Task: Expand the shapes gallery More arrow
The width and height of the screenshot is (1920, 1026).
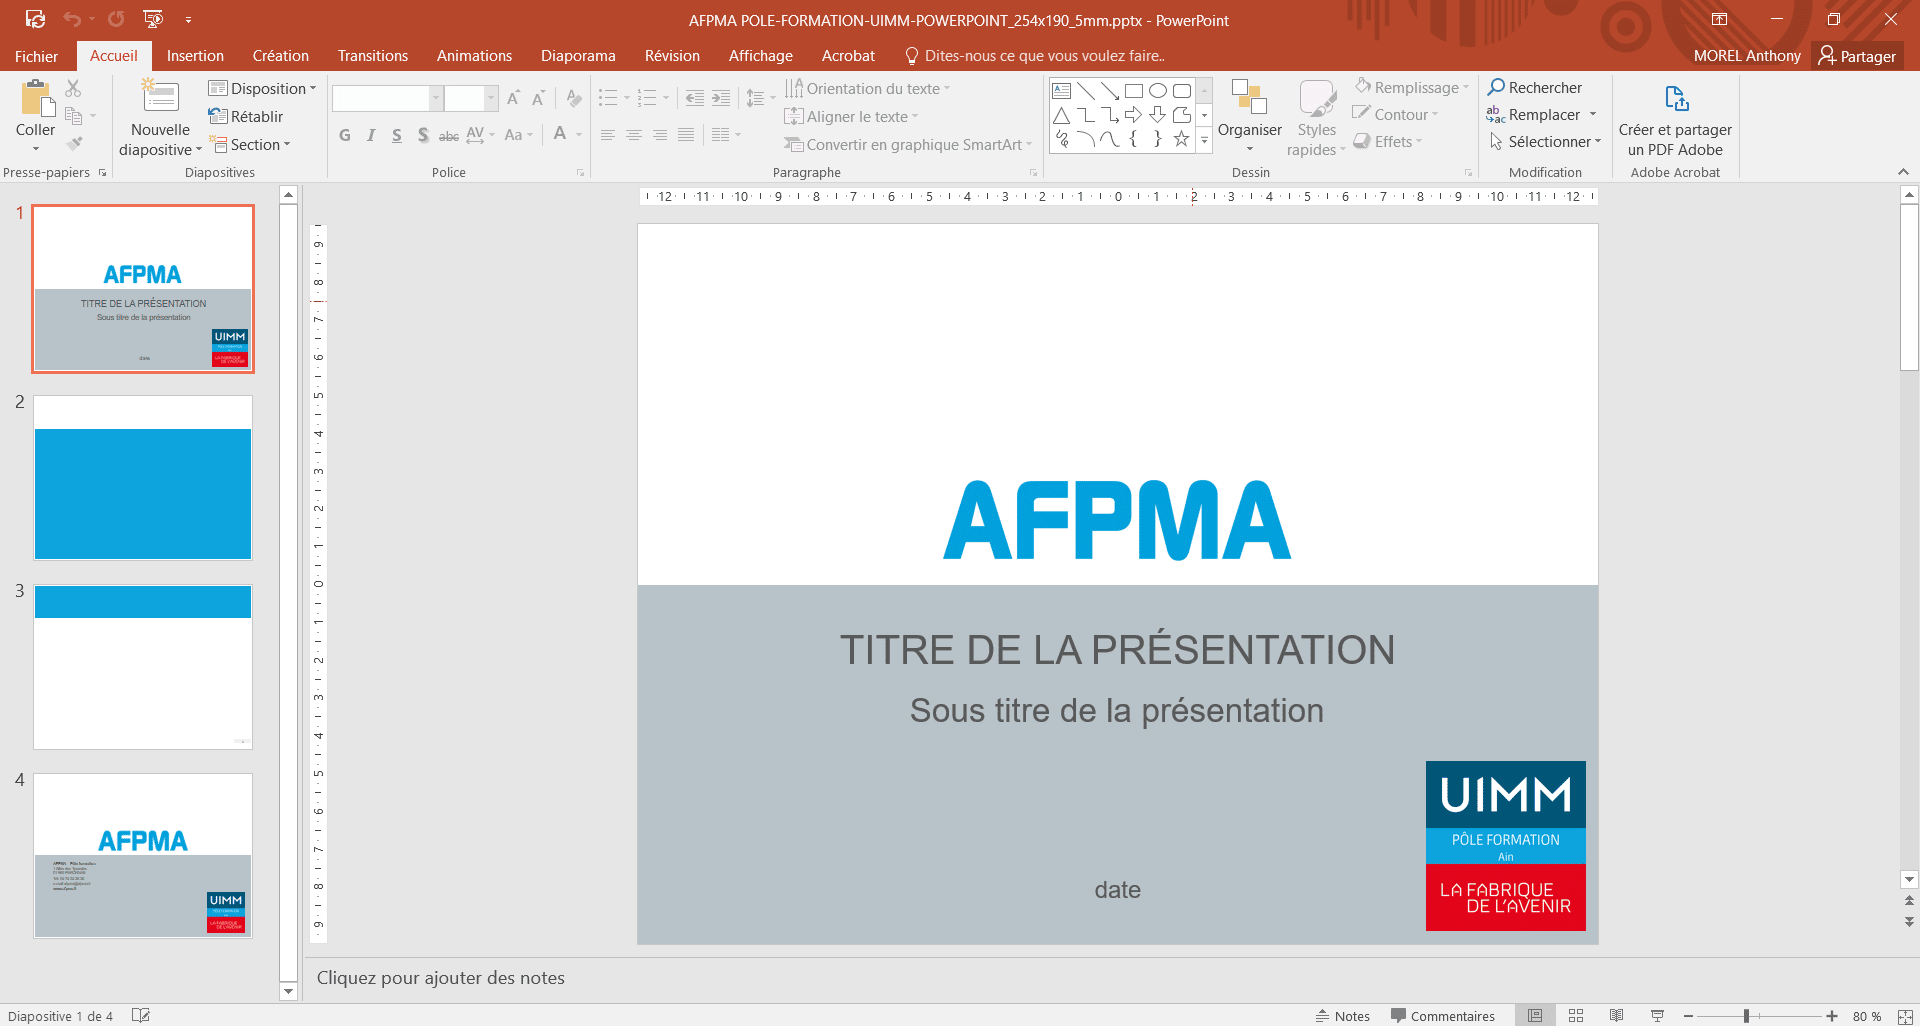Action: (1204, 141)
